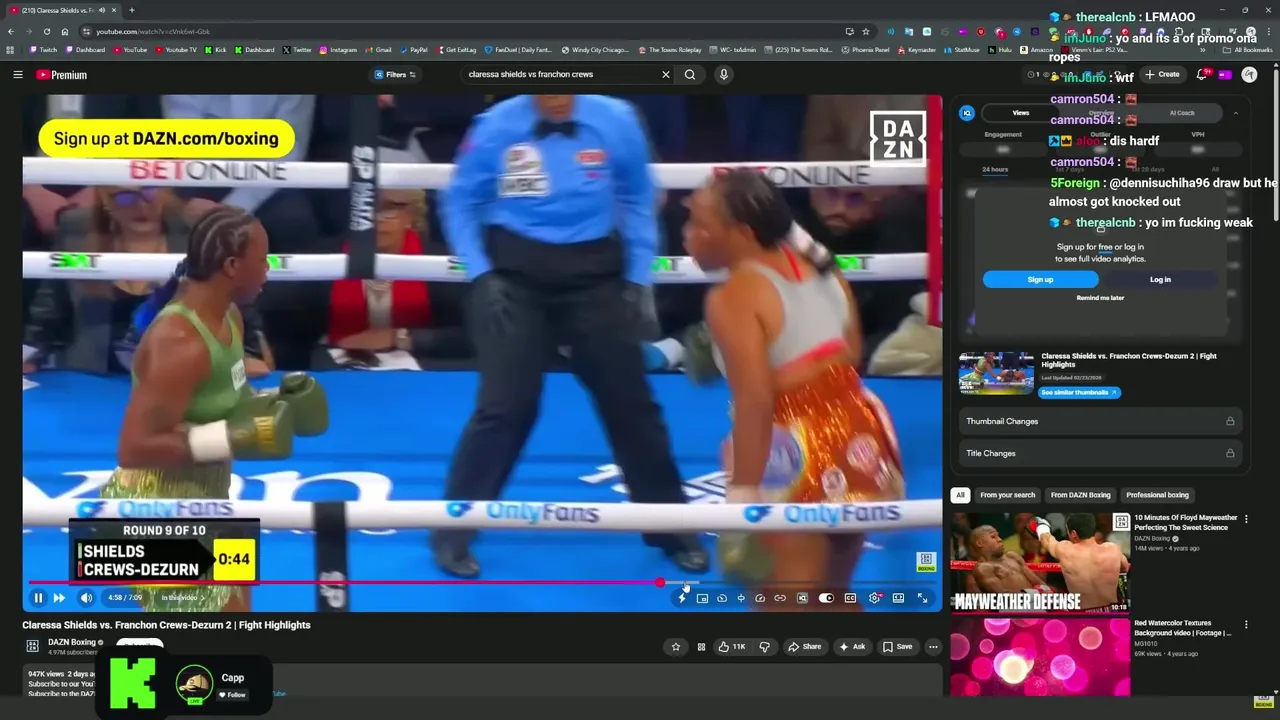
Task: Dislike the video
Action: pos(764,647)
